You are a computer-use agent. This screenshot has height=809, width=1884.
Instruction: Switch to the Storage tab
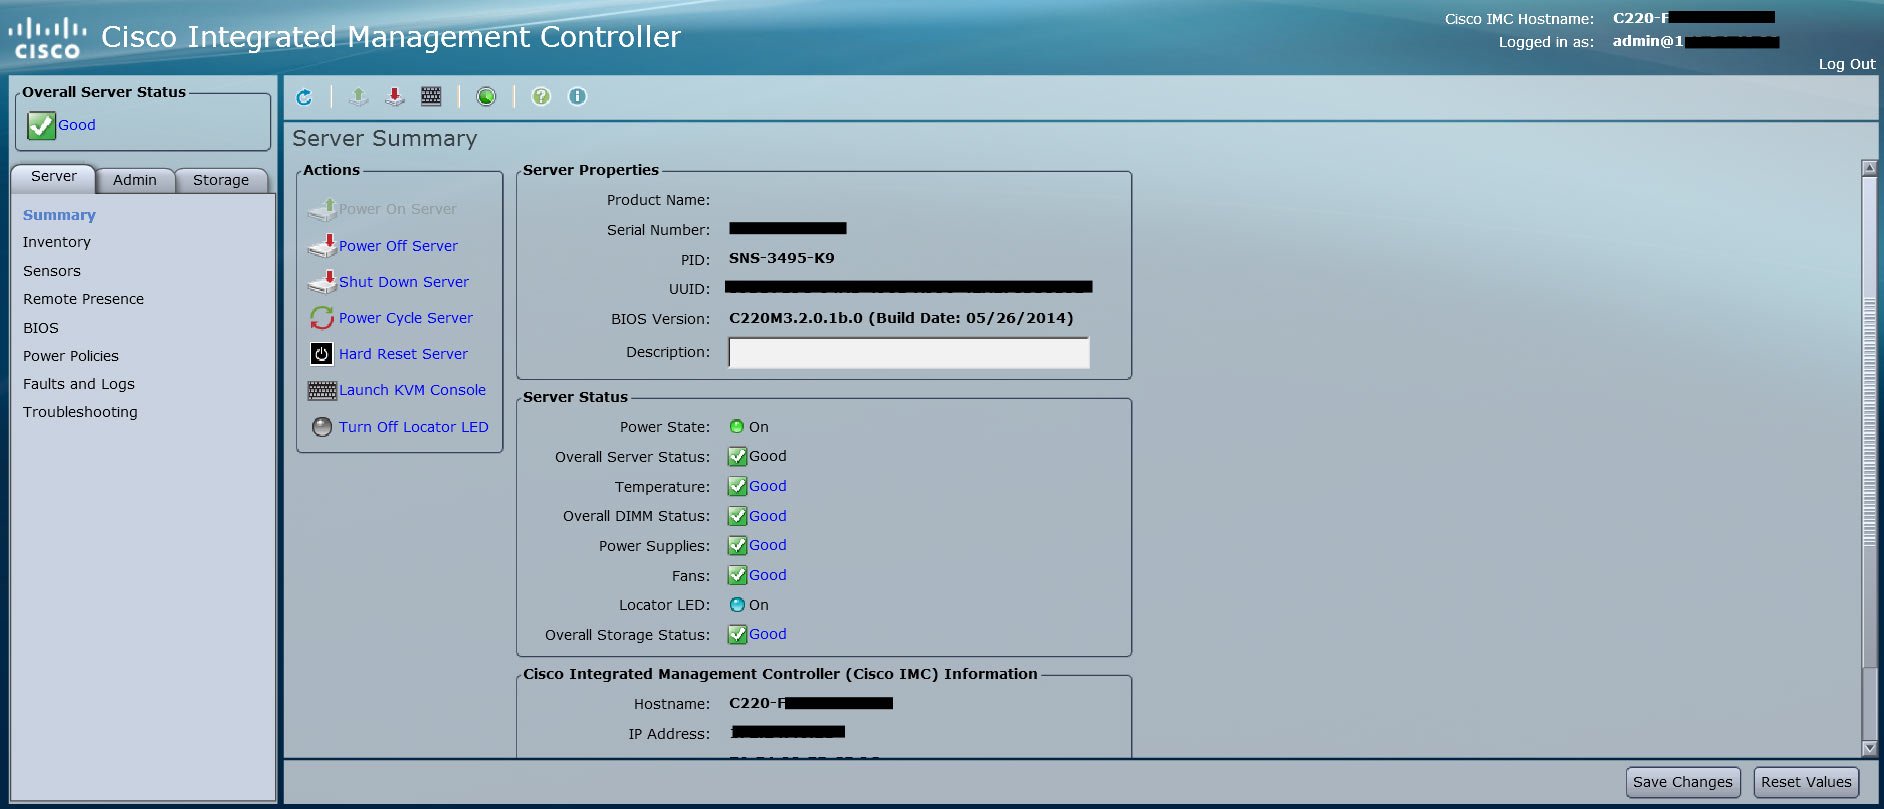tap(221, 180)
